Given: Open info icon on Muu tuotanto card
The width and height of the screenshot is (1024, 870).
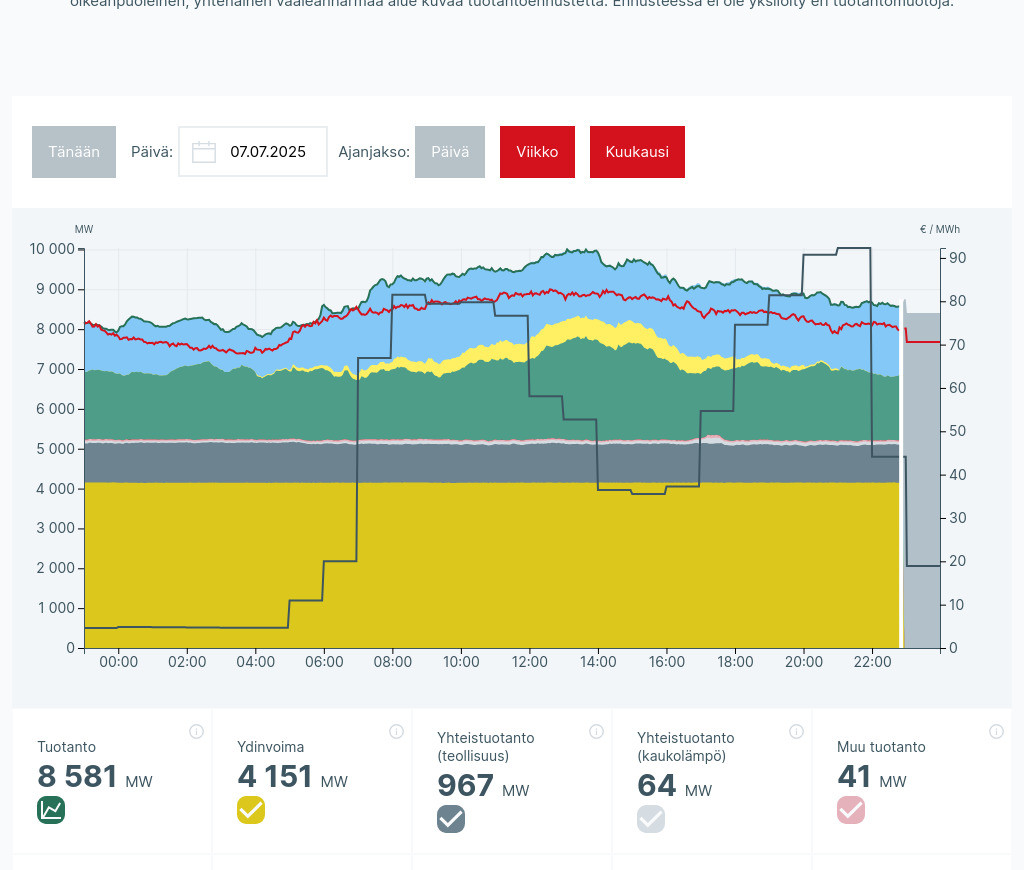Looking at the screenshot, I should point(996,732).
